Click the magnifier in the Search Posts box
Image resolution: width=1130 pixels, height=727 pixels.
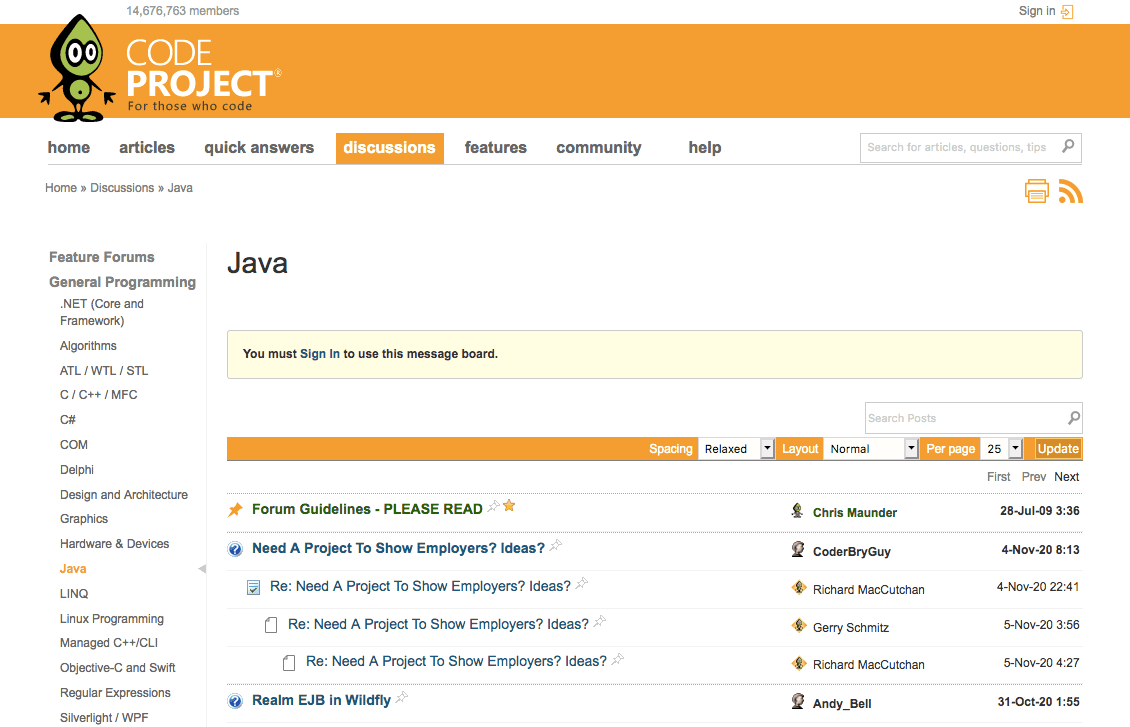[1072, 417]
